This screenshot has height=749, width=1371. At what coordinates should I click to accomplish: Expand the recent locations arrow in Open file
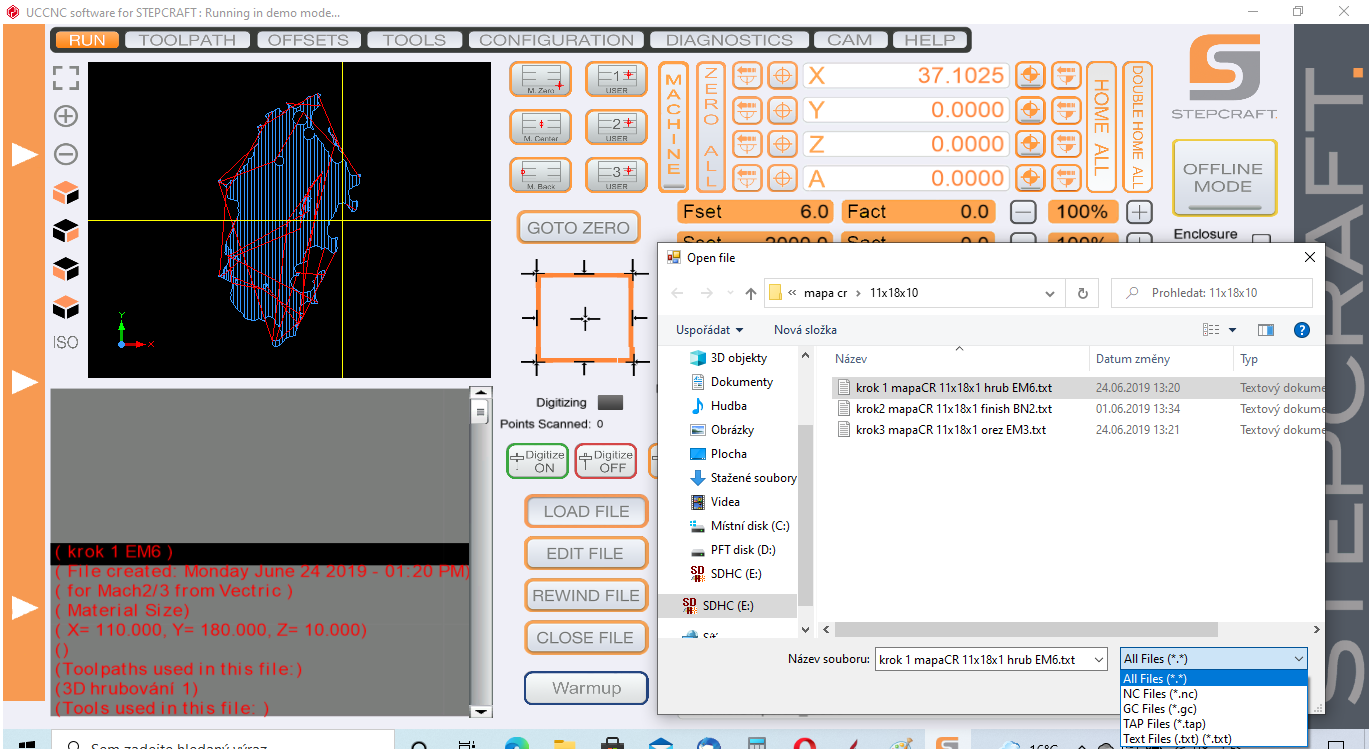tap(732, 294)
